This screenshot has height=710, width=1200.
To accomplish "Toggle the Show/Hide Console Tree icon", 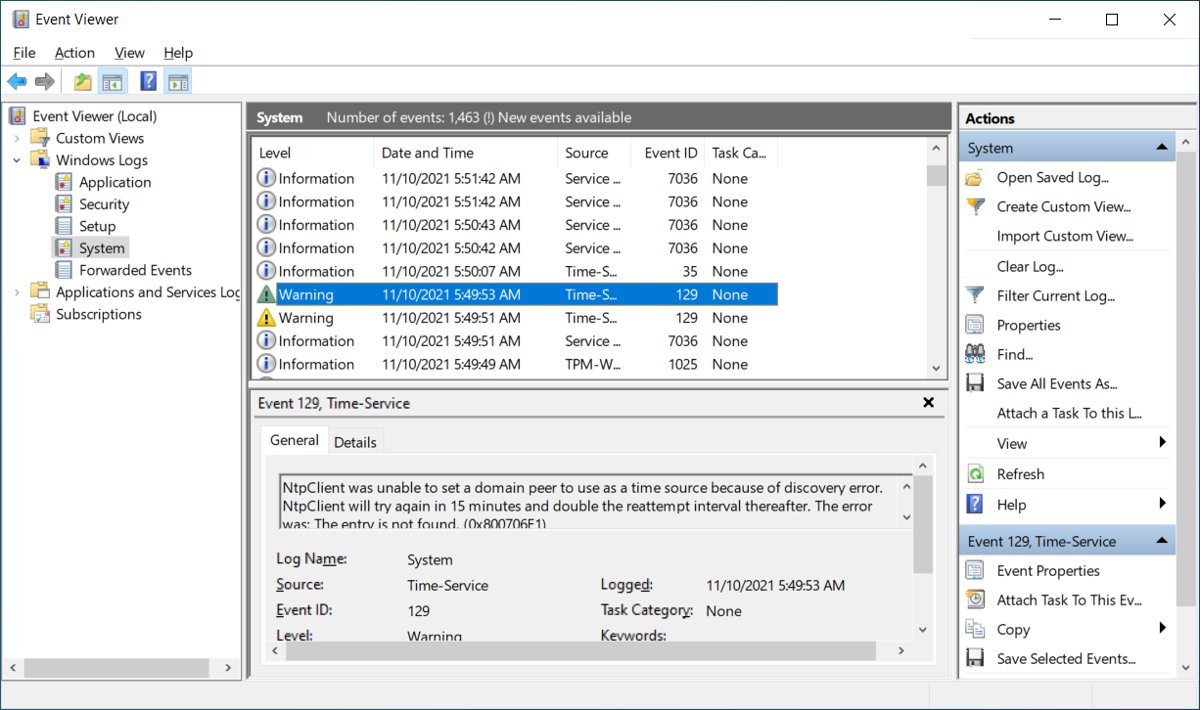I will (112, 82).
